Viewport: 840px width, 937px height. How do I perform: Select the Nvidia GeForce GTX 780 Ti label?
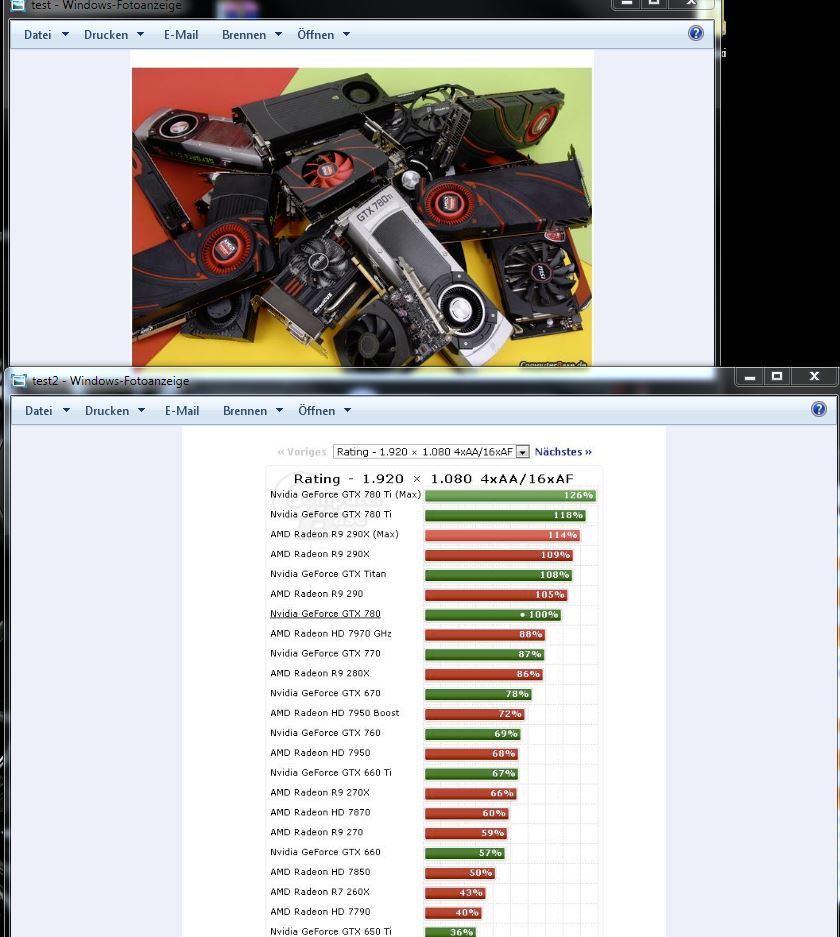tap(330, 515)
